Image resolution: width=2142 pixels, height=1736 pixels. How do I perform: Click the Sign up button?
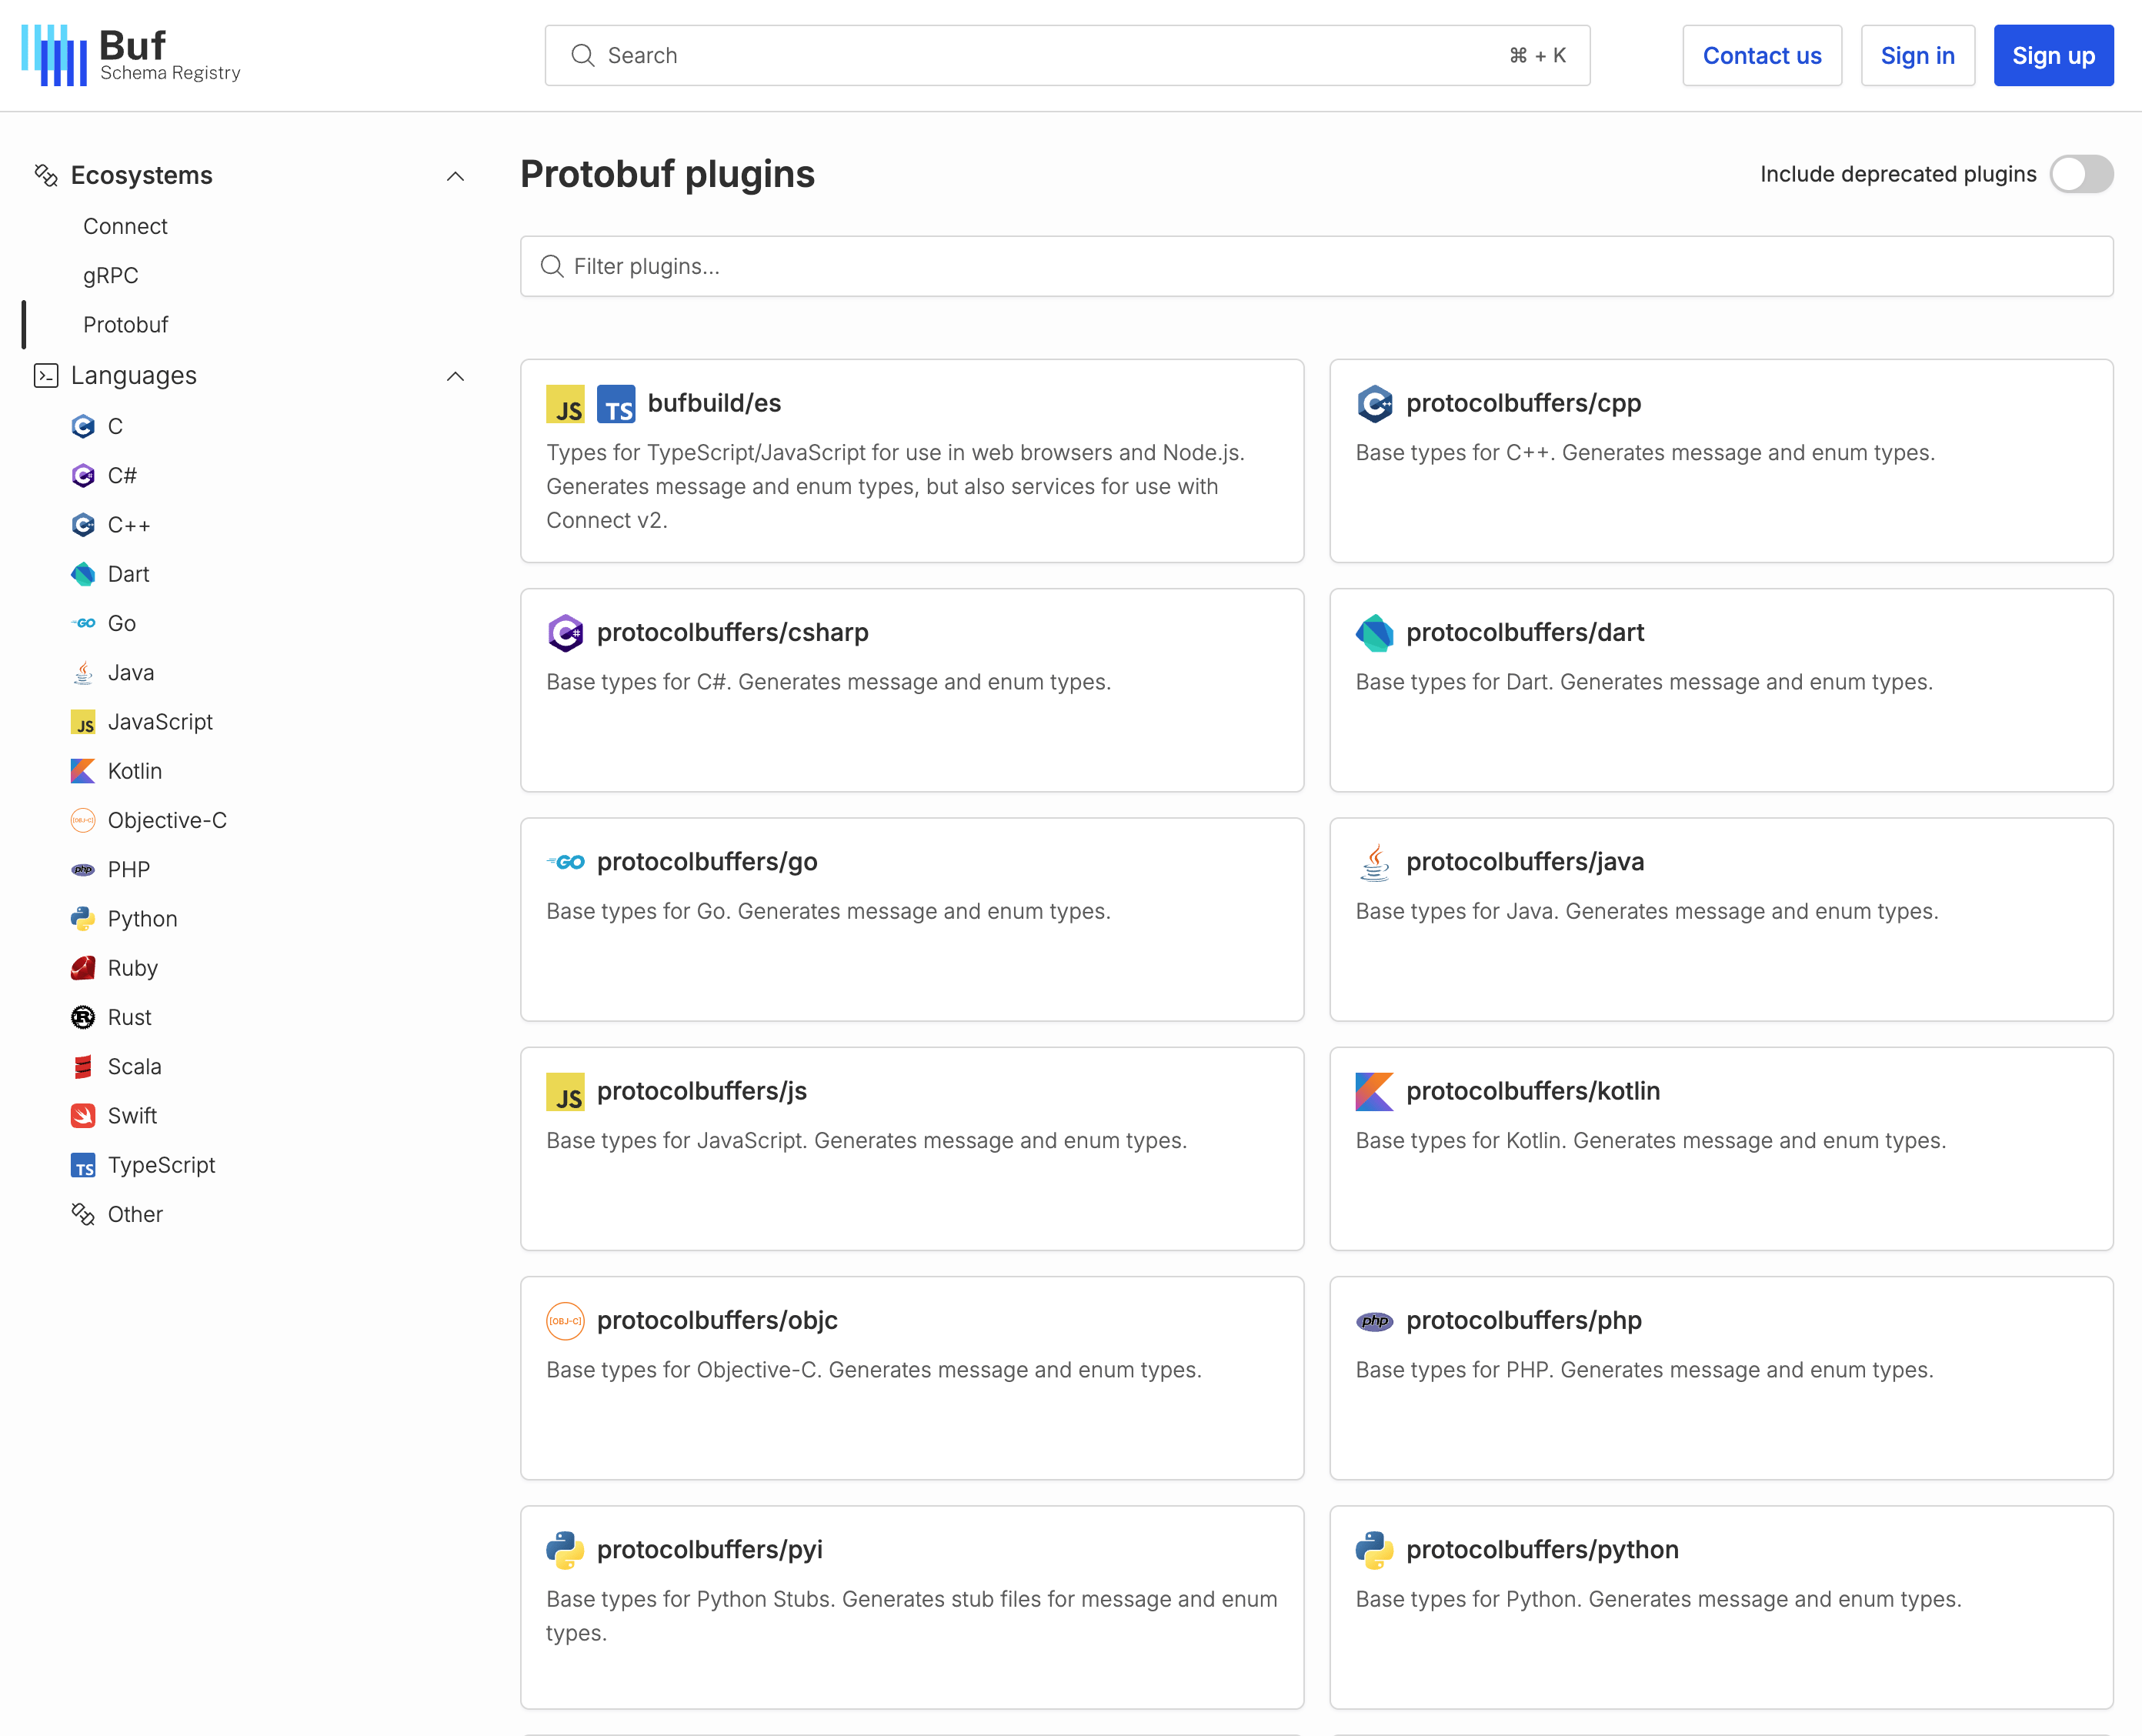click(2053, 55)
